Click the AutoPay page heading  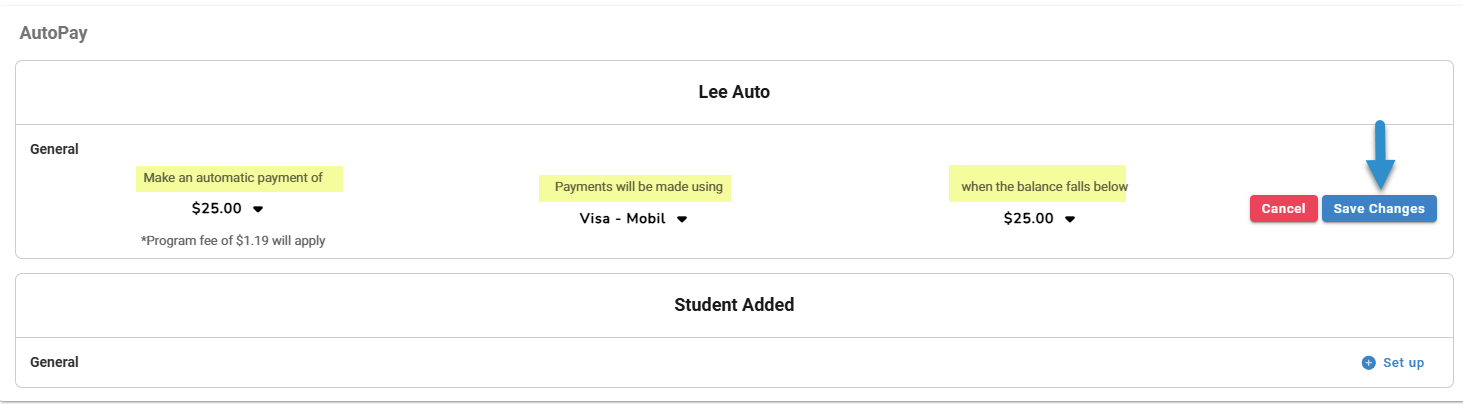[54, 33]
